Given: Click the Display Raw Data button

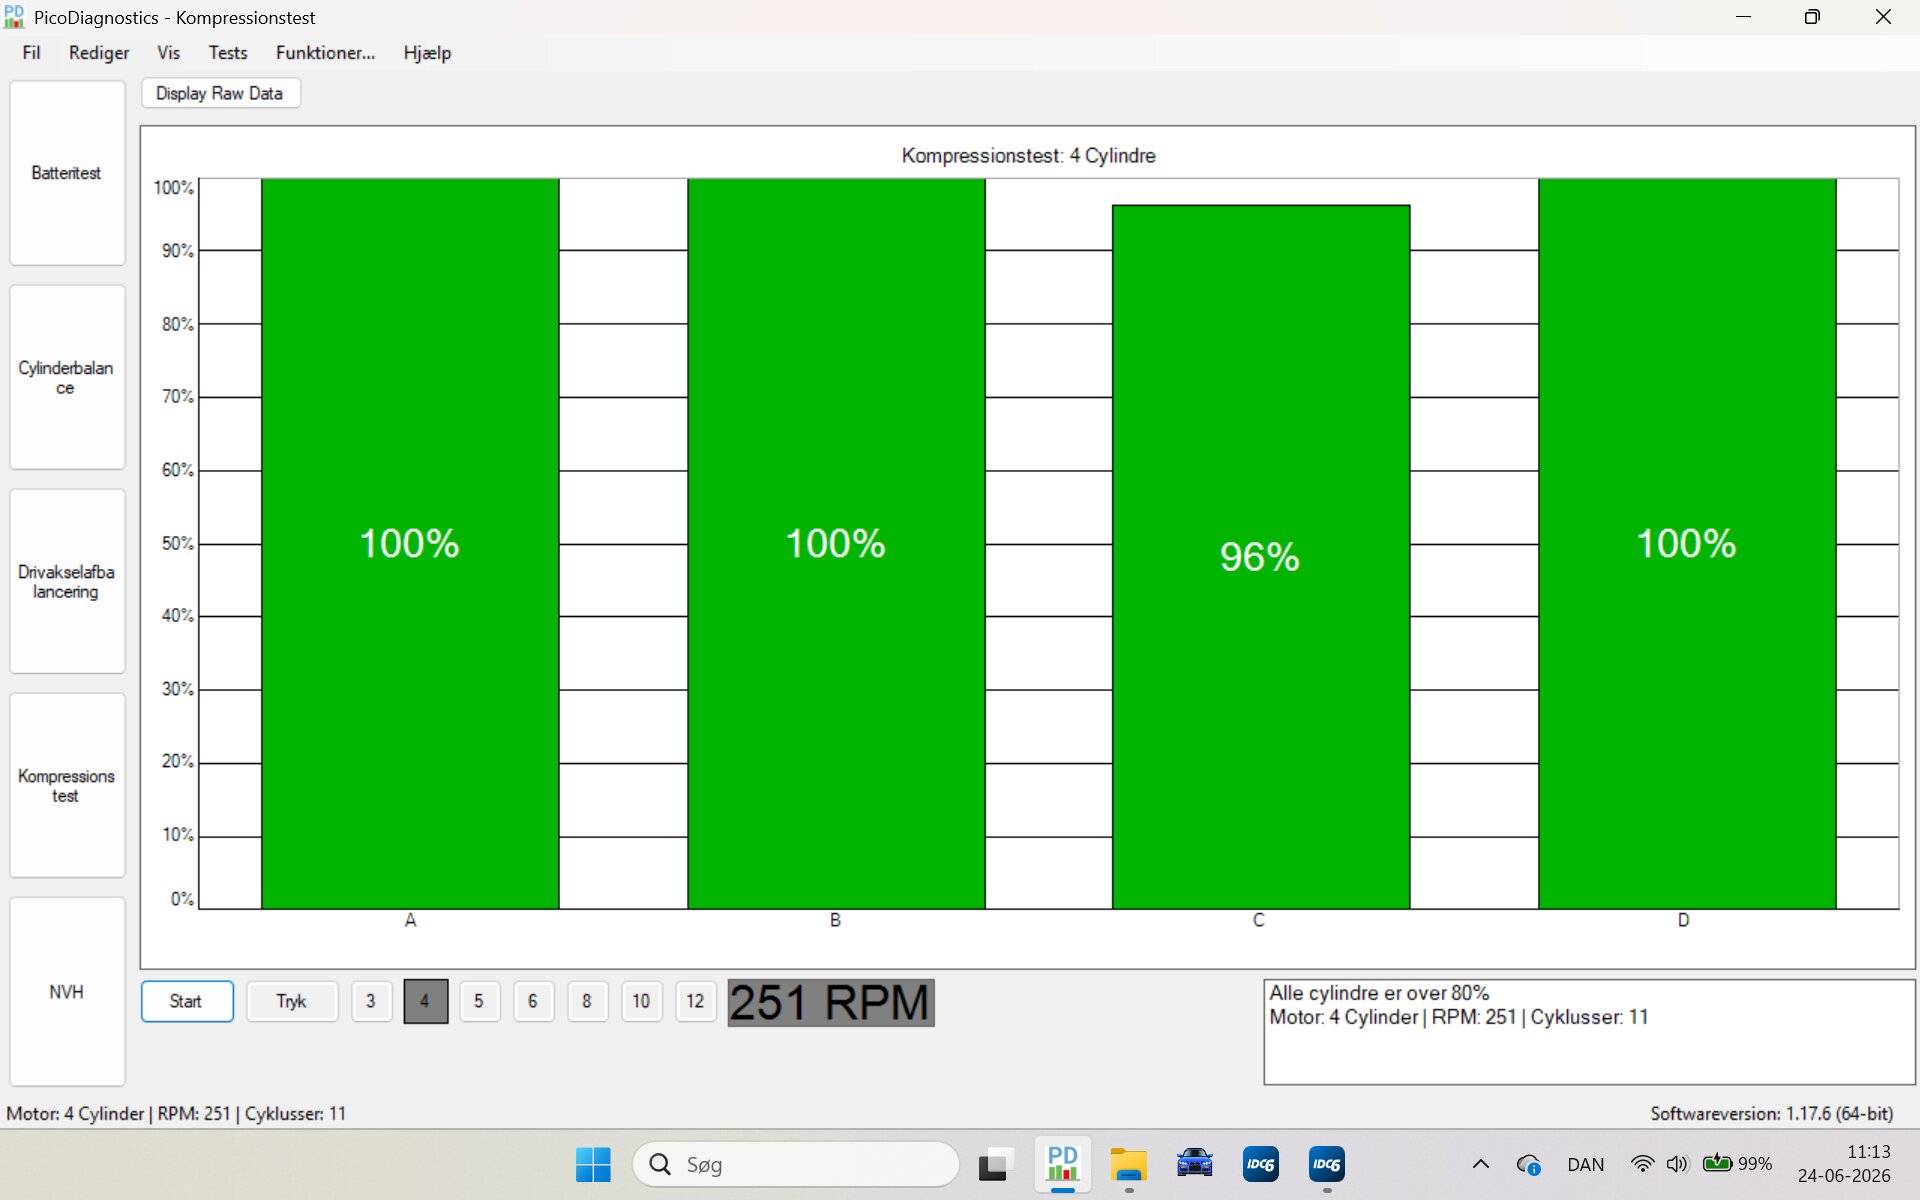Looking at the screenshot, I should tap(220, 93).
